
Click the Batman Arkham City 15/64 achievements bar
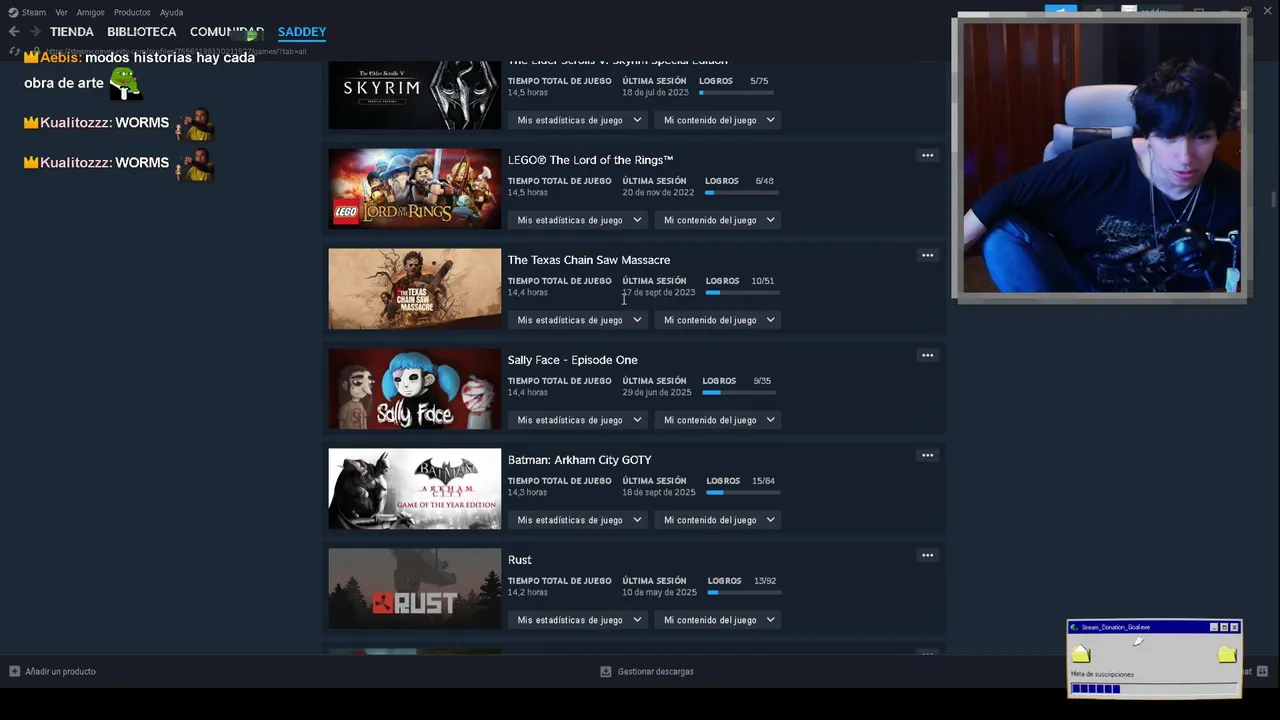pos(743,493)
